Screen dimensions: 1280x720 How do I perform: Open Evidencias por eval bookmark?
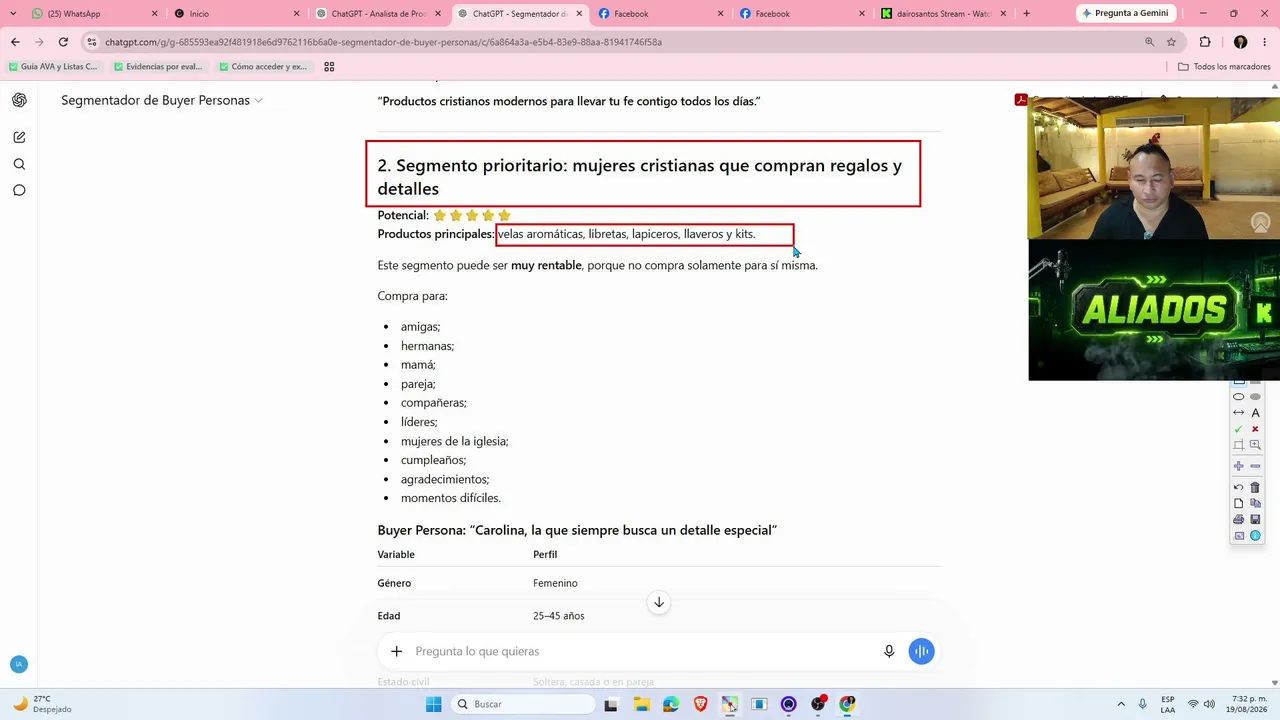[x=158, y=67]
